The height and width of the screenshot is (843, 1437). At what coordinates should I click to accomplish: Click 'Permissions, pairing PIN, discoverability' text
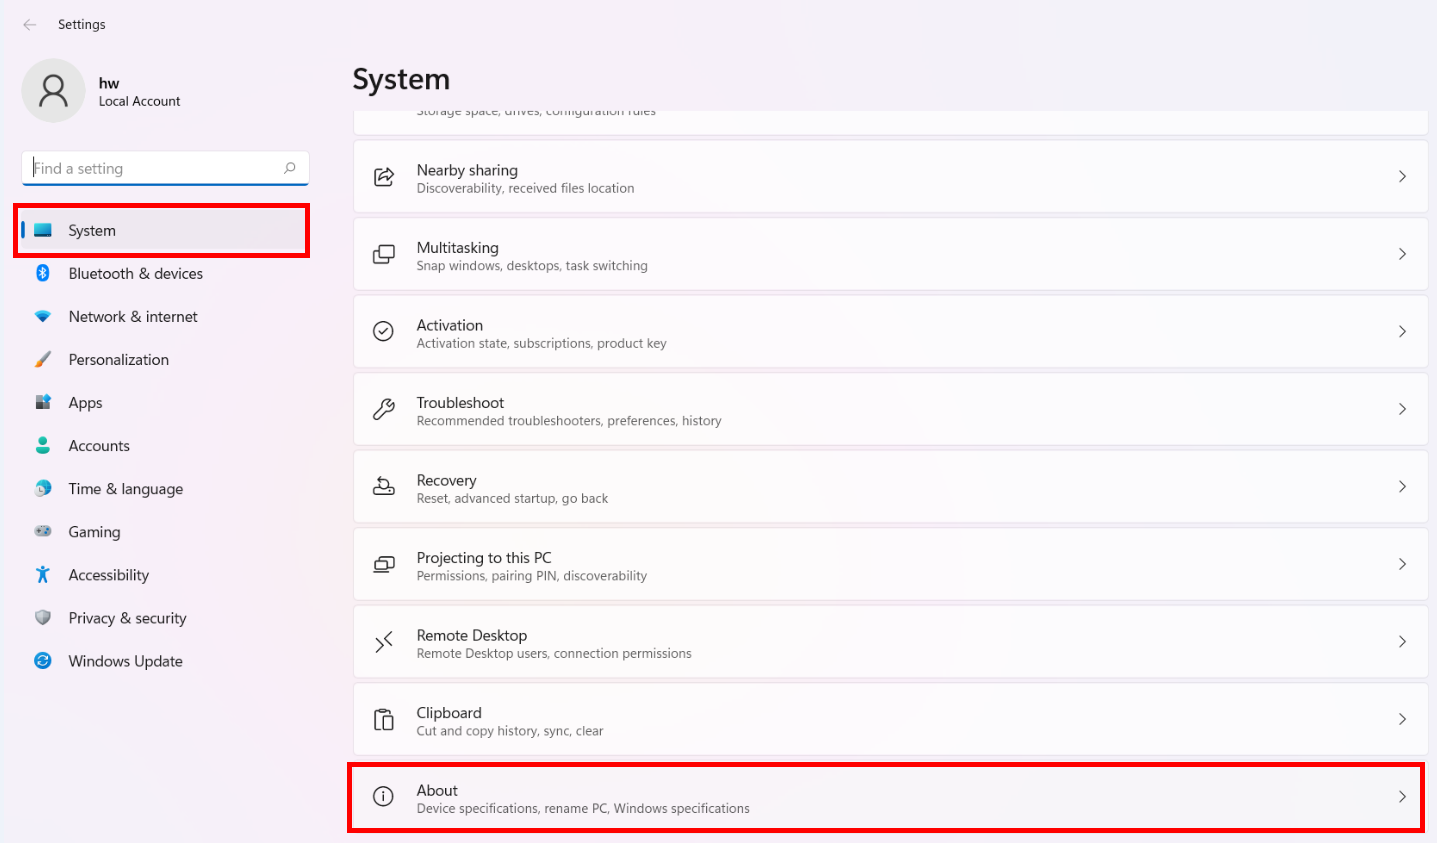tap(532, 576)
